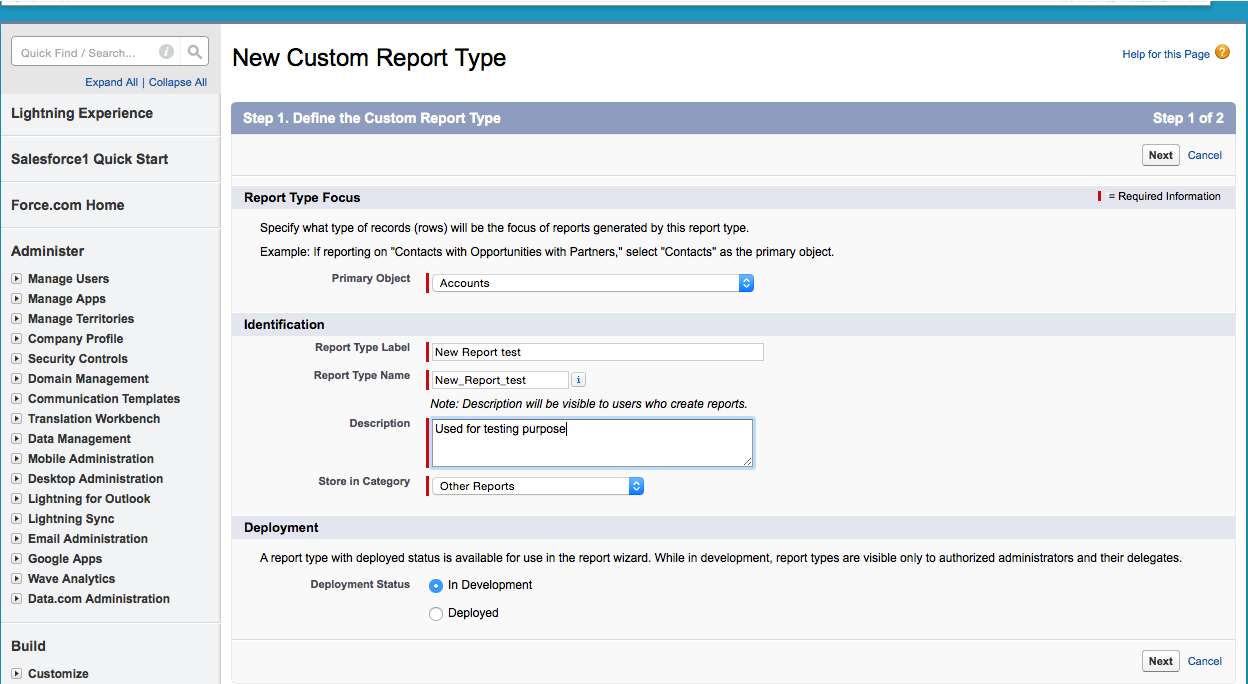Expand the Manage Users arrow icon

17,279
